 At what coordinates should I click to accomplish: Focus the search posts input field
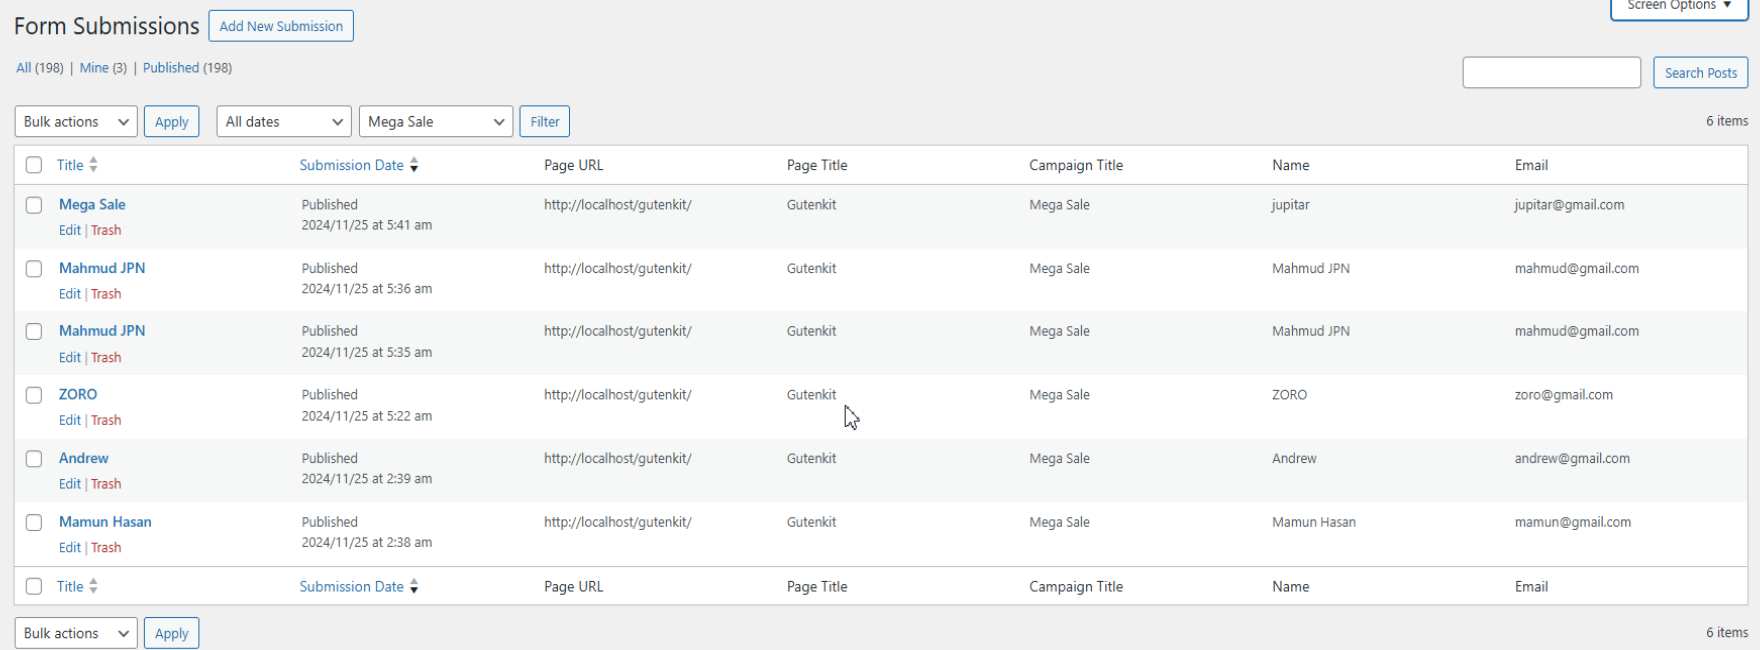click(1551, 73)
